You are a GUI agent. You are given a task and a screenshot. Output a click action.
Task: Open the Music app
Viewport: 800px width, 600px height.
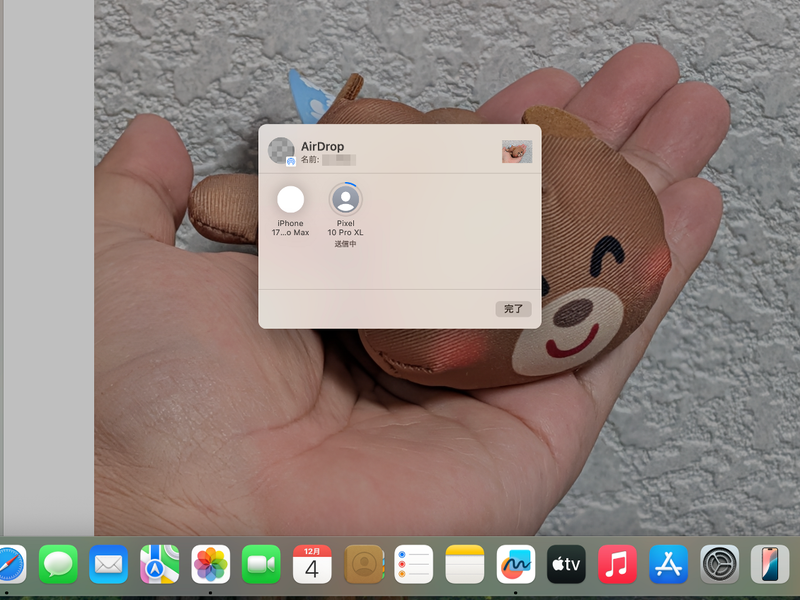tap(617, 565)
